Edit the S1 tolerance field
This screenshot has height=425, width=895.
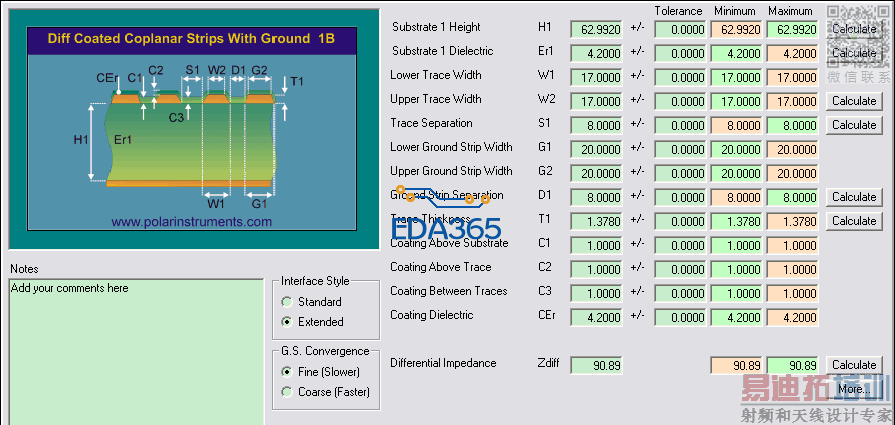click(x=680, y=126)
